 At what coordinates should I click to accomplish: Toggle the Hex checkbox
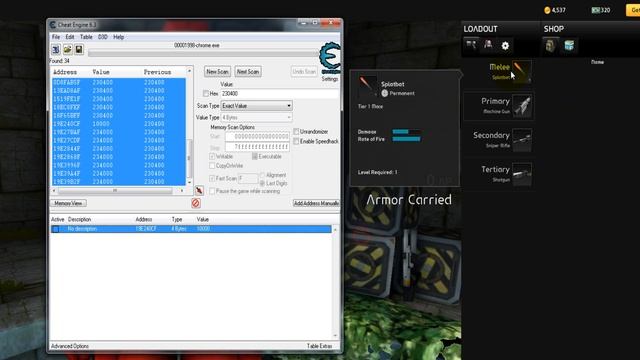click(x=206, y=93)
